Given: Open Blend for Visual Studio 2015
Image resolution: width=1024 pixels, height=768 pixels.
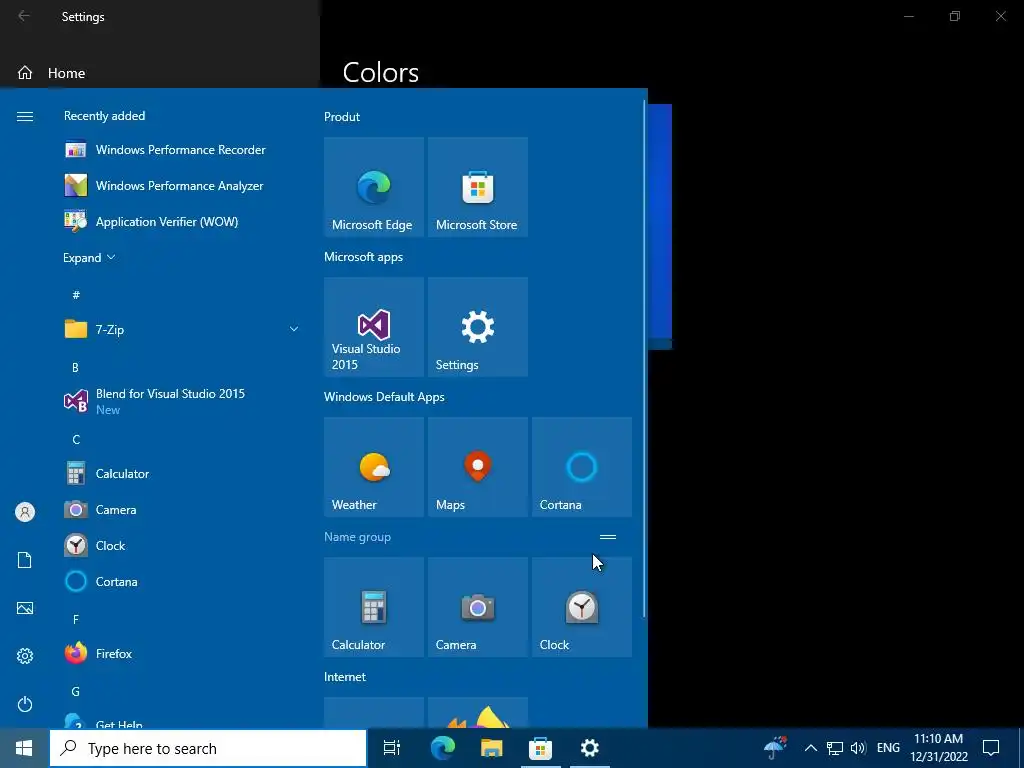Looking at the screenshot, I should tap(180, 401).
